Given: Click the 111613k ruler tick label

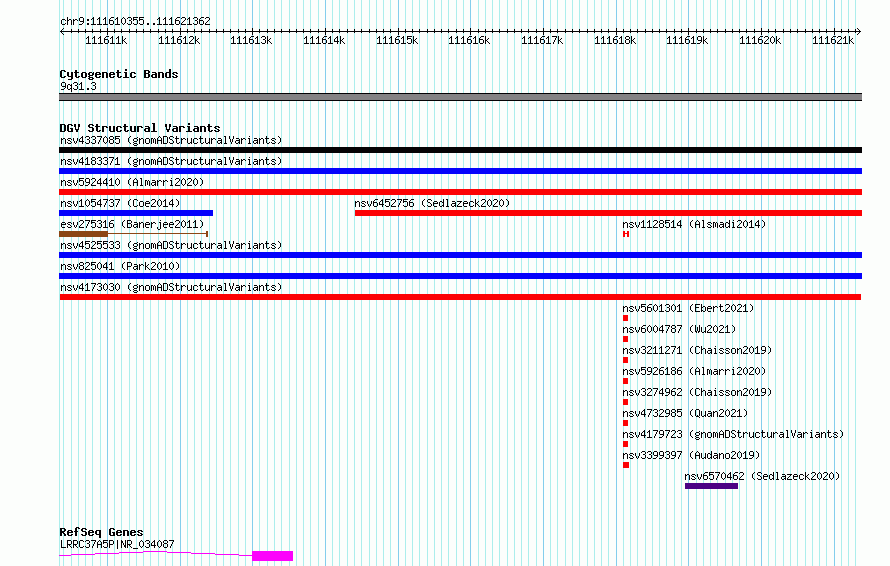Looking at the screenshot, I should [x=251, y=40].
